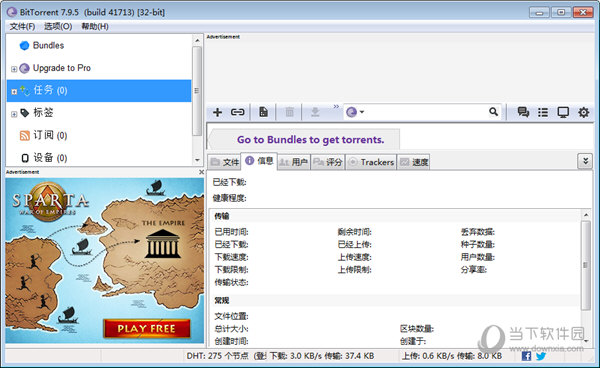Toggle the list view icon
This screenshot has width=600, height=368.
(x=543, y=112)
